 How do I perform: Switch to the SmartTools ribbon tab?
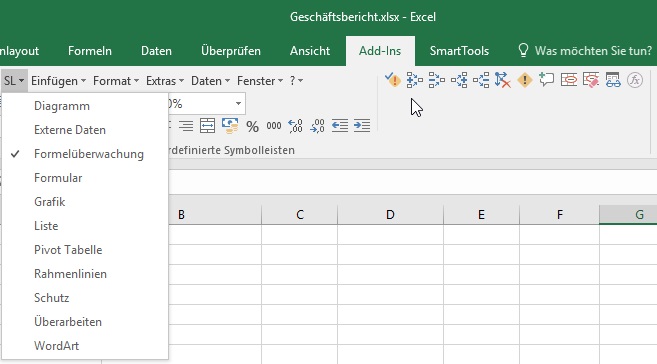[x=459, y=51]
